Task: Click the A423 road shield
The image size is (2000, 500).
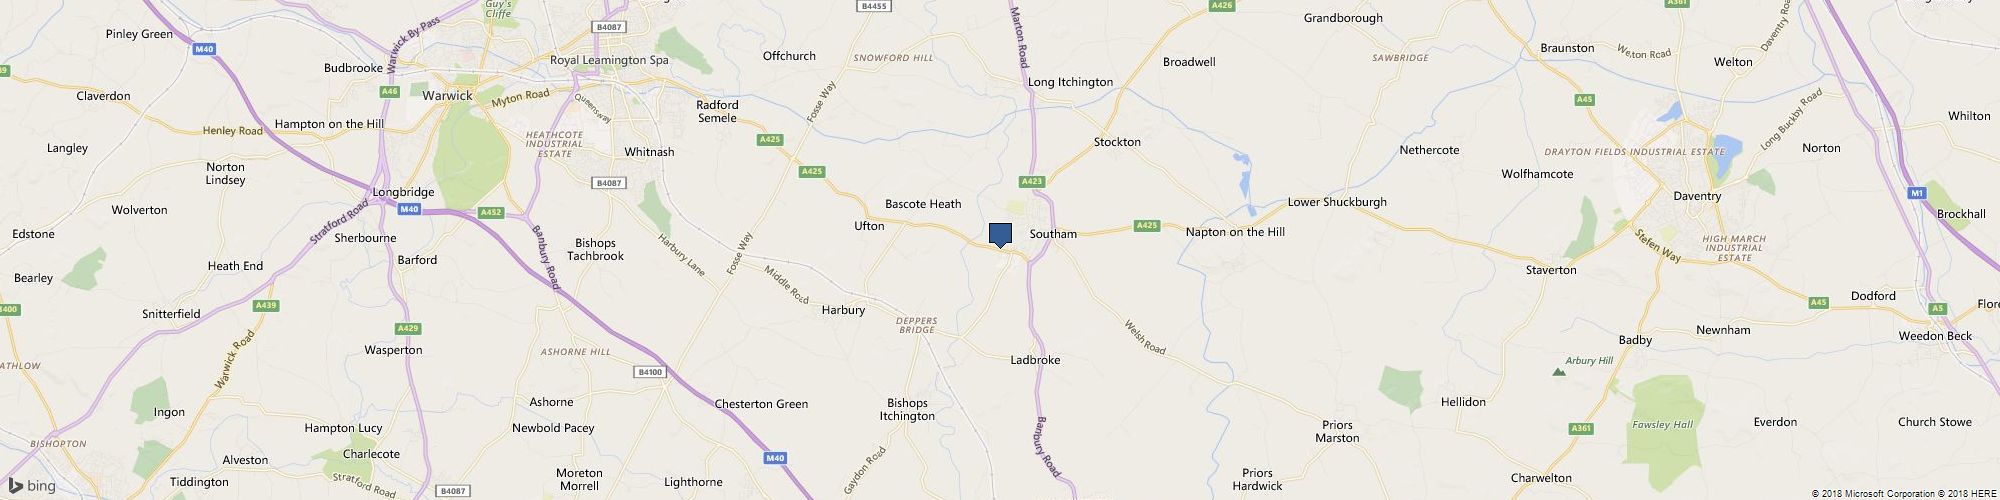Action: click(x=1033, y=181)
